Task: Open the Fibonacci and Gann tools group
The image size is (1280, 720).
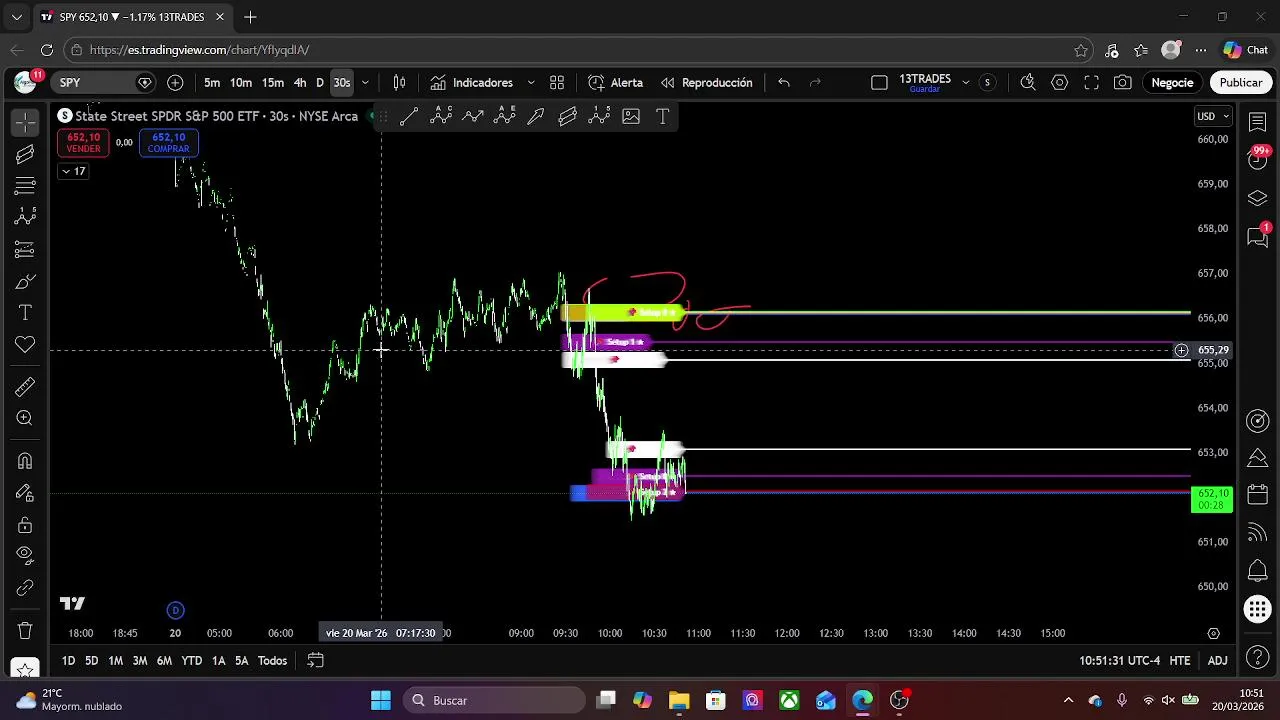Action: (25, 186)
